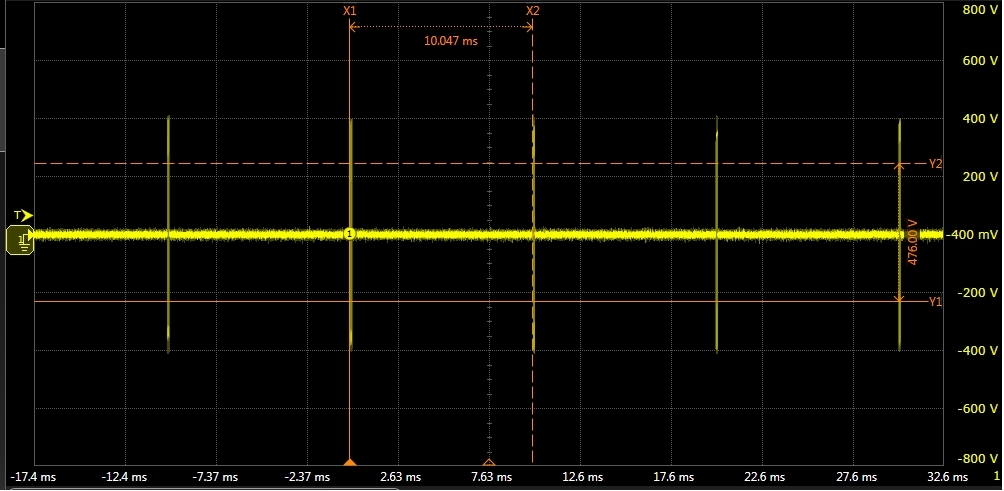Click the circled channel 1 waveform marker
The height and width of the screenshot is (491, 1004).
349,234
